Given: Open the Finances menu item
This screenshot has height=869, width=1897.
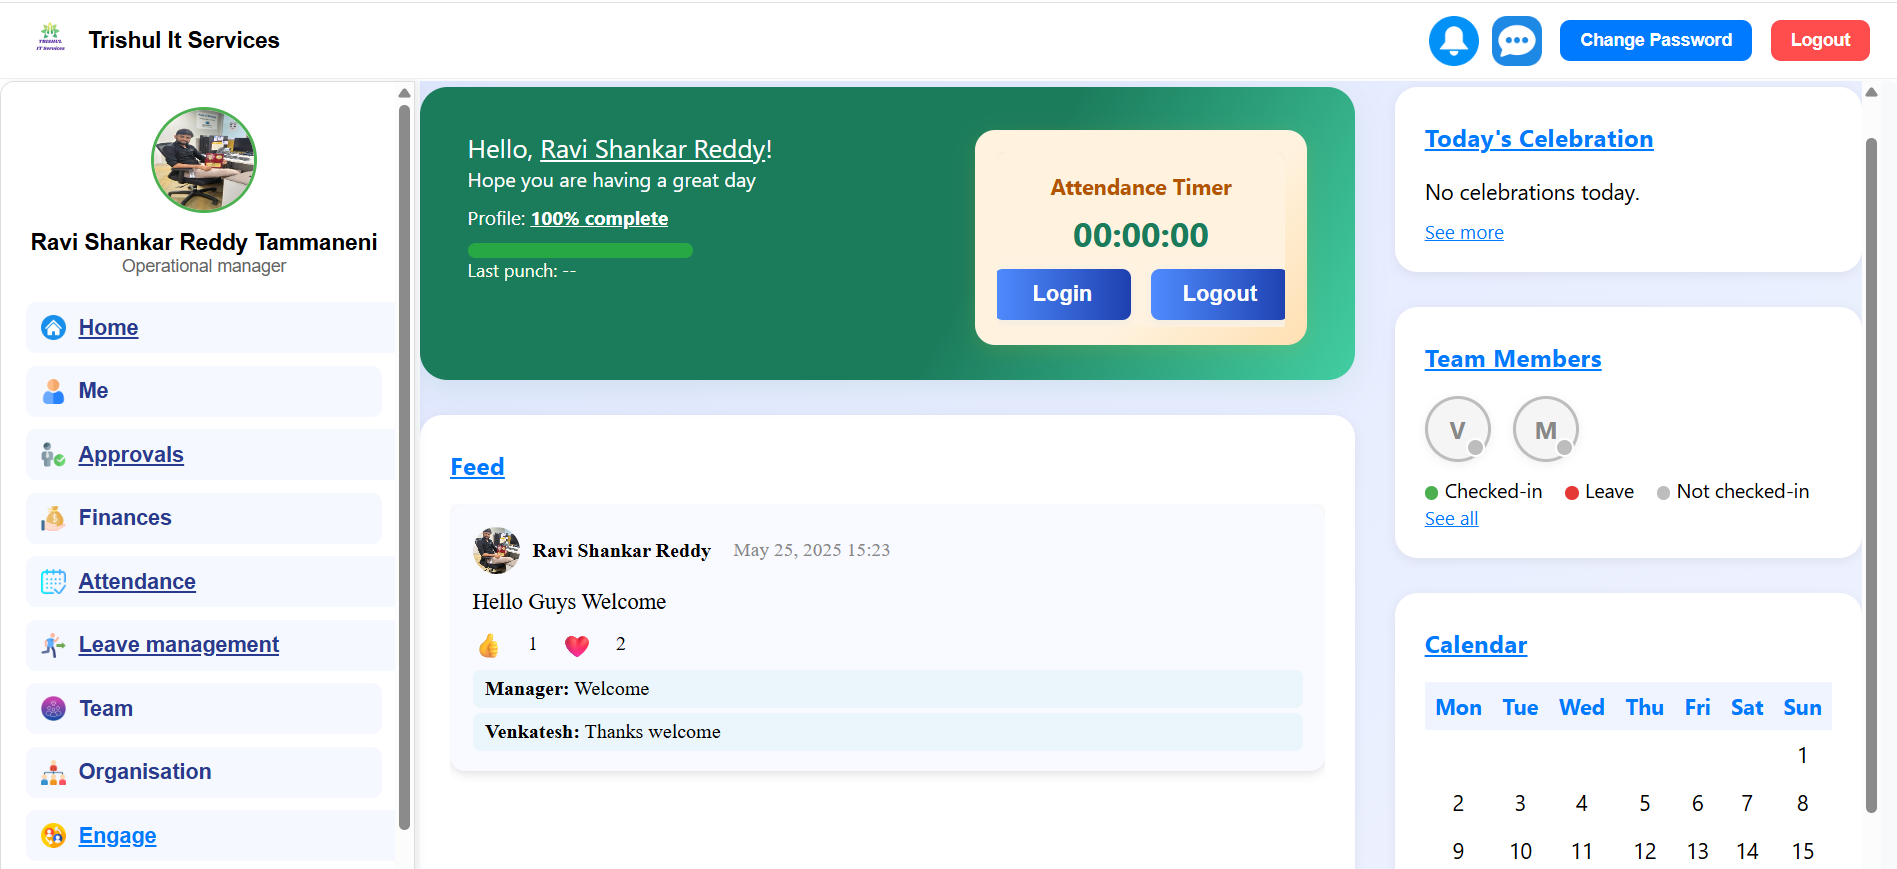Looking at the screenshot, I should pyautogui.click(x=204, y=518).
